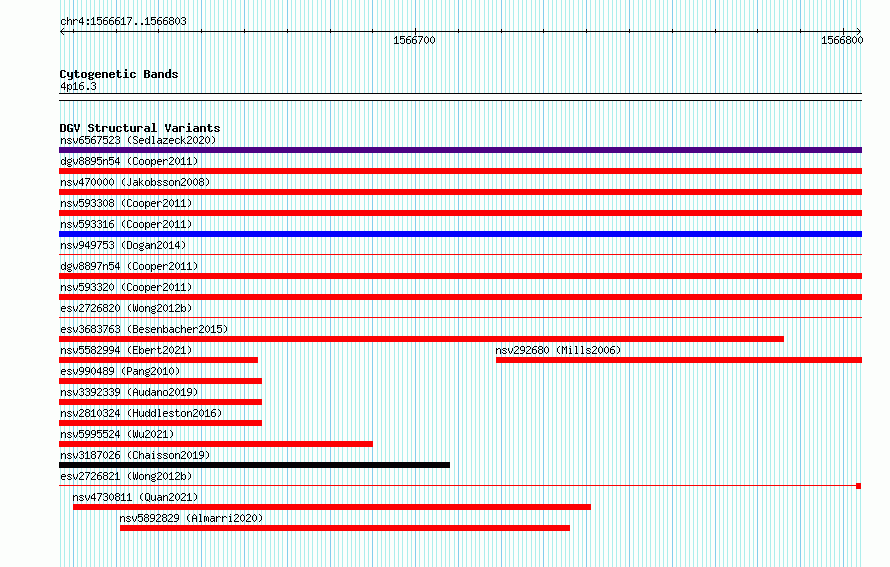This screenshot has width=890, height=567.
Task: Click dgv8897n54 (Cooper2011) label
Action: pos(129,266)
